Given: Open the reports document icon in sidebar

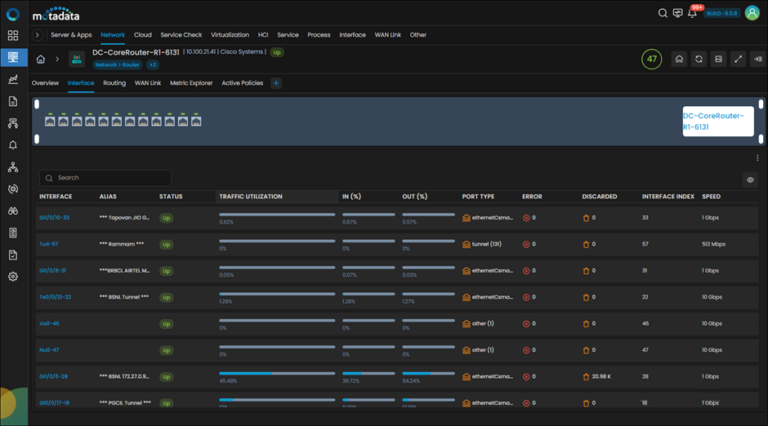Looking at the screenshot, I should tap(13, 101).
